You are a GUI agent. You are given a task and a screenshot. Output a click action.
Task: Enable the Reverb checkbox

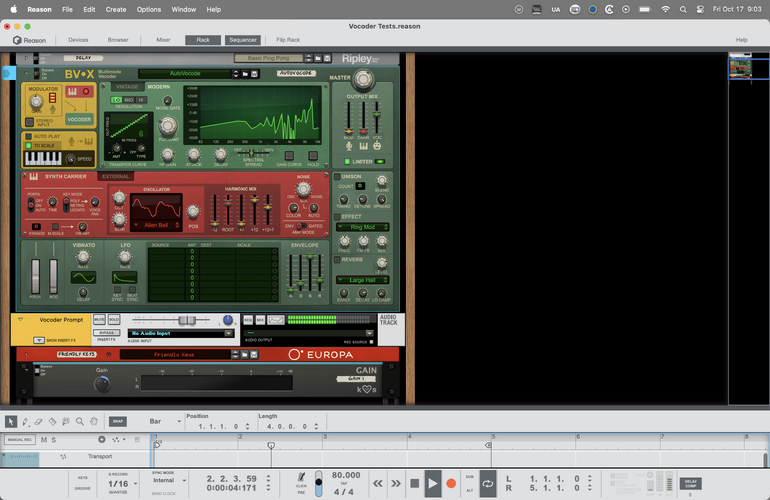pos(337,259)
